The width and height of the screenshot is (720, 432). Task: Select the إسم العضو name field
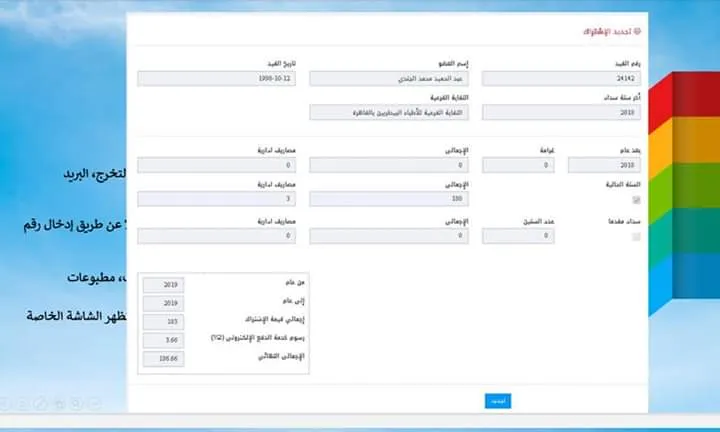pos(389,78)
